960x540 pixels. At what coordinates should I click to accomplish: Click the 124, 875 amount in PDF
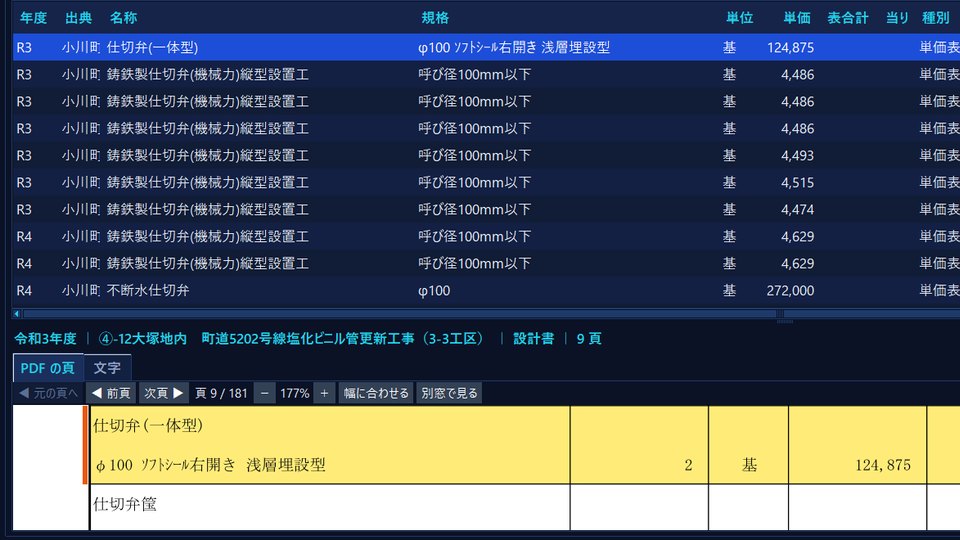883,465
